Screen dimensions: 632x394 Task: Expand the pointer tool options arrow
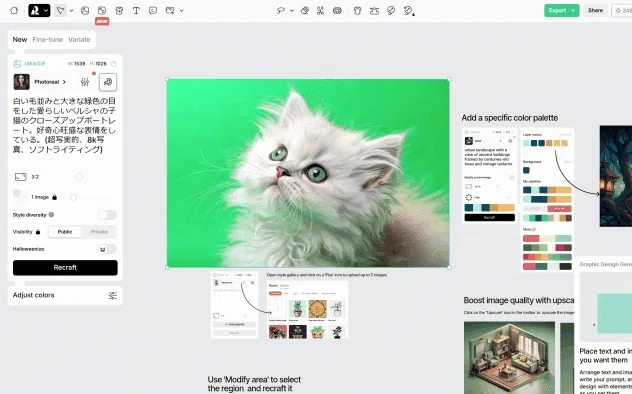coord(71,10)
